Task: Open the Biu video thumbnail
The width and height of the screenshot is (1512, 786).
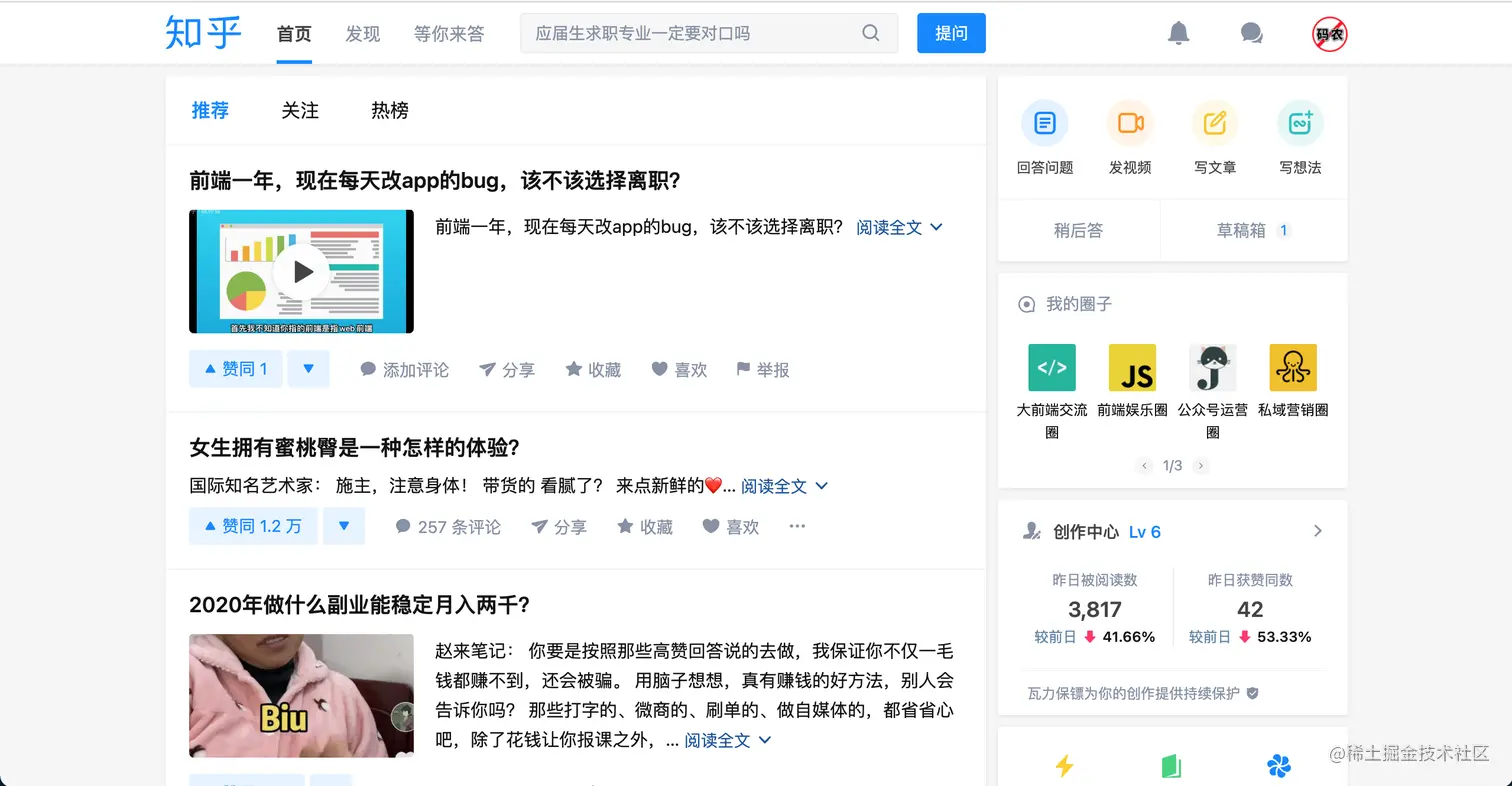Action: [x=301, y=696]
